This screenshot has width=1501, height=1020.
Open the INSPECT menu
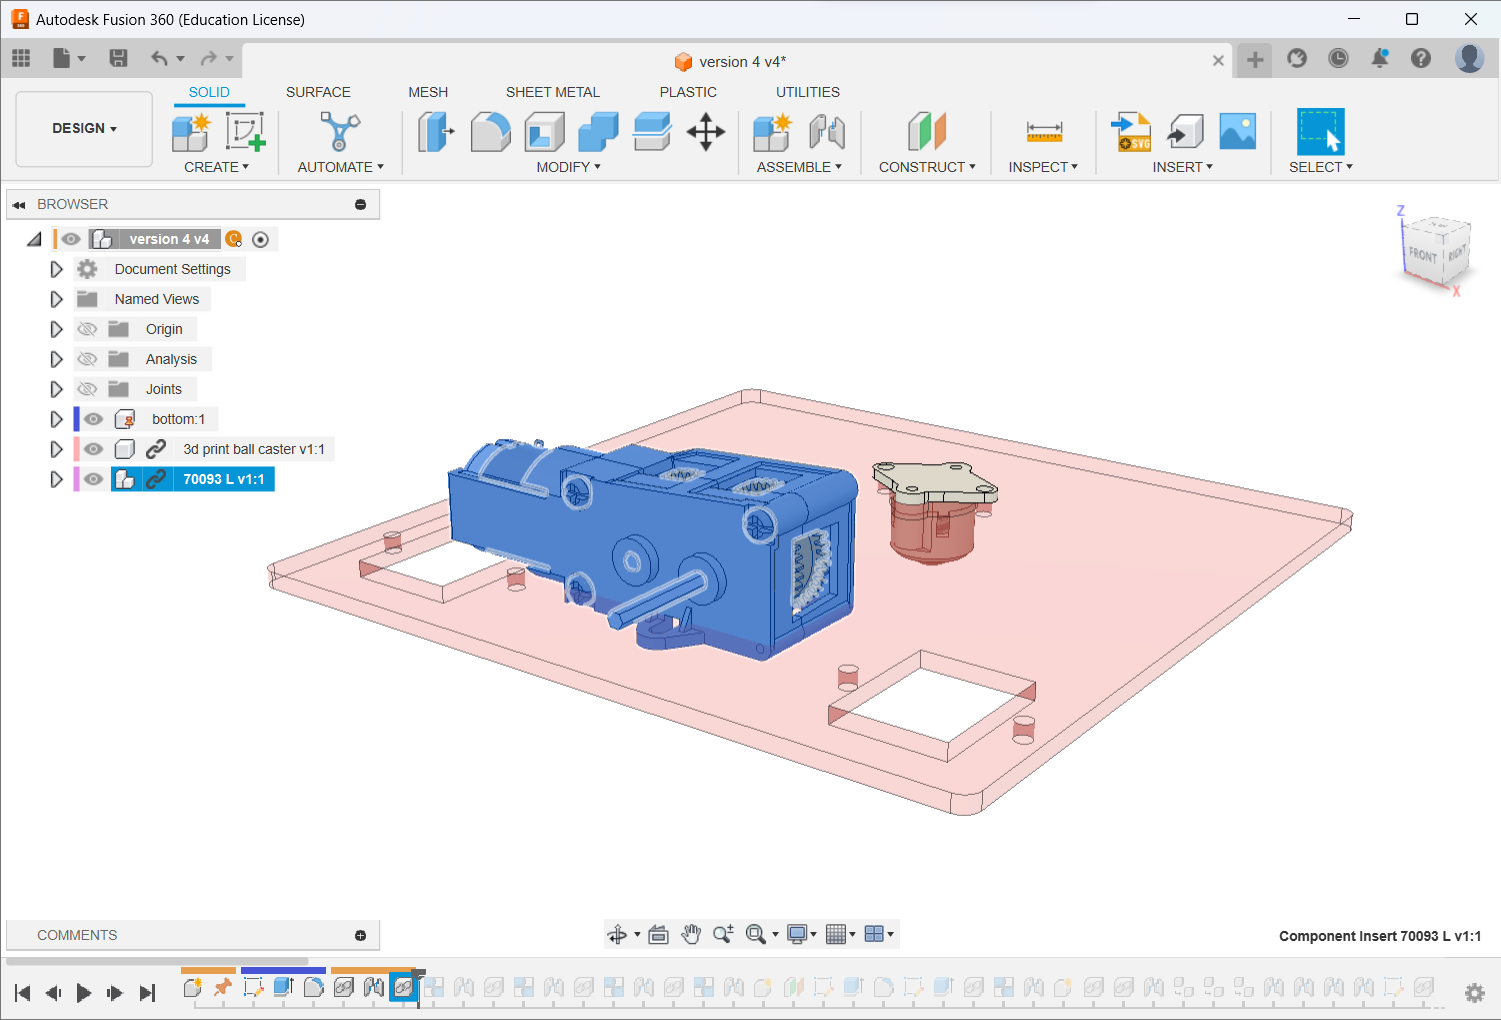click(1043, 167)
